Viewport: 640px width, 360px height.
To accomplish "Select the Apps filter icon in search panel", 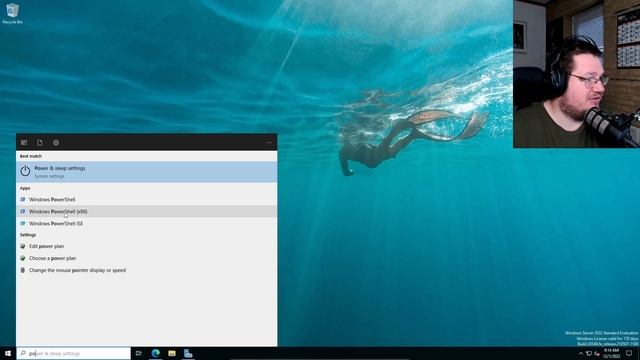I will click(24, 142).
